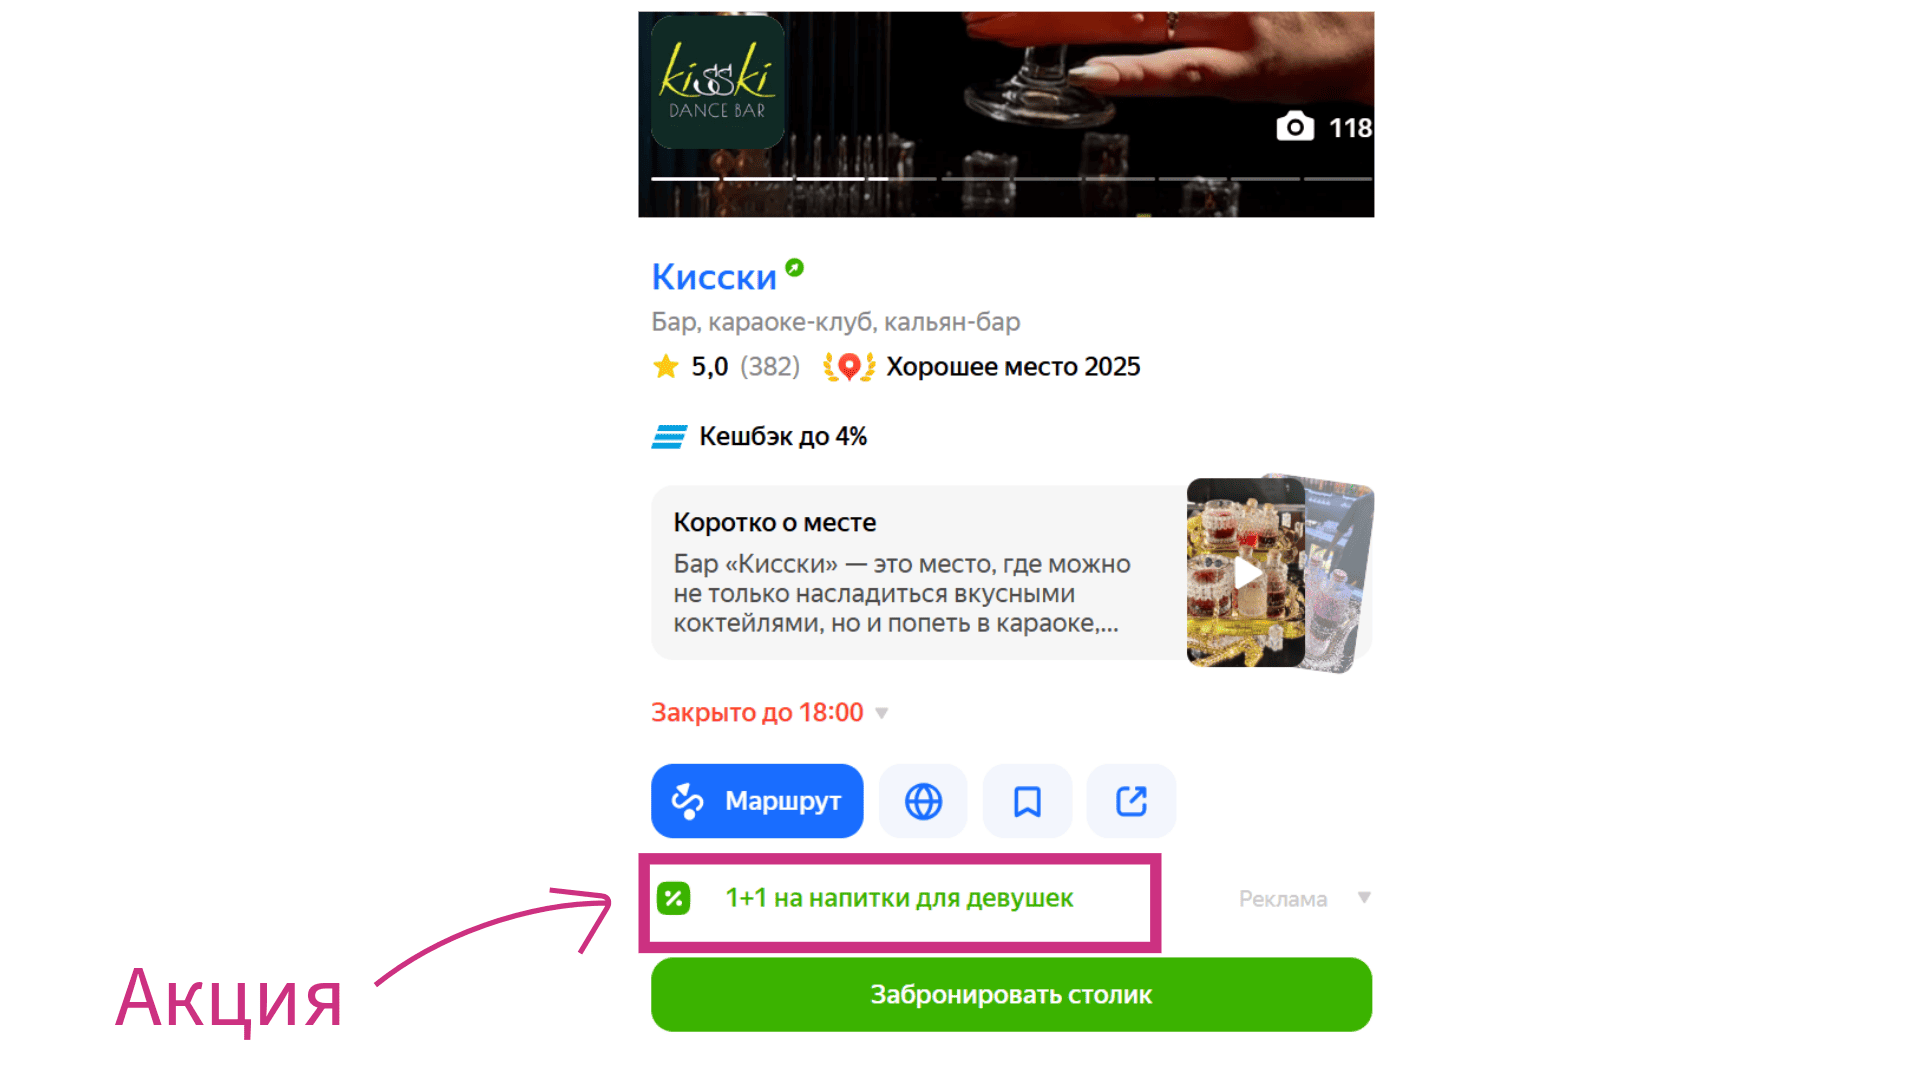
Task: Open promo 1+1 на напитки для девушек
Action: tap(899, 898)
